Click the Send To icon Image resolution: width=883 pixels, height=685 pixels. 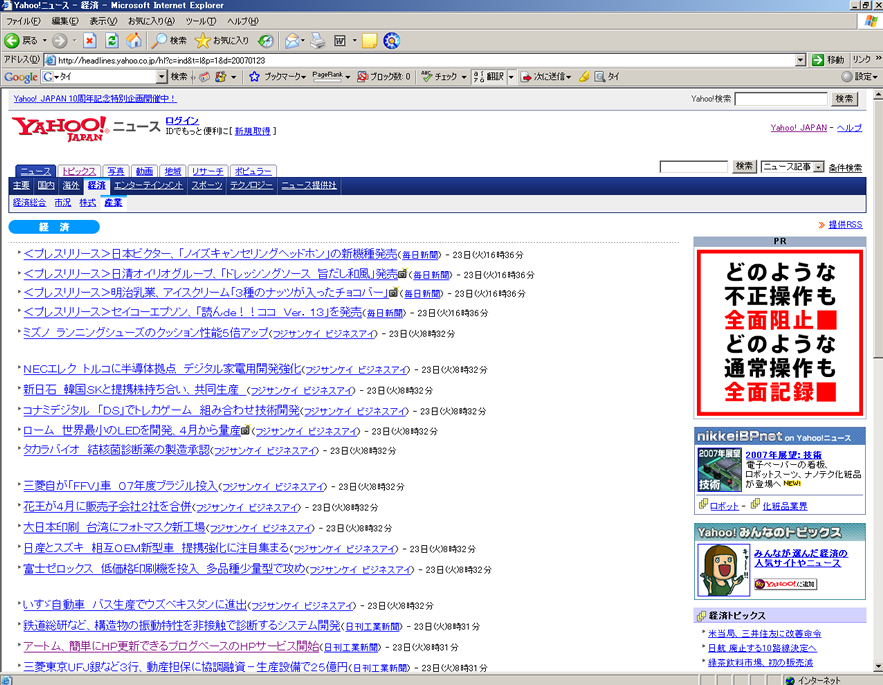(526, 77)
